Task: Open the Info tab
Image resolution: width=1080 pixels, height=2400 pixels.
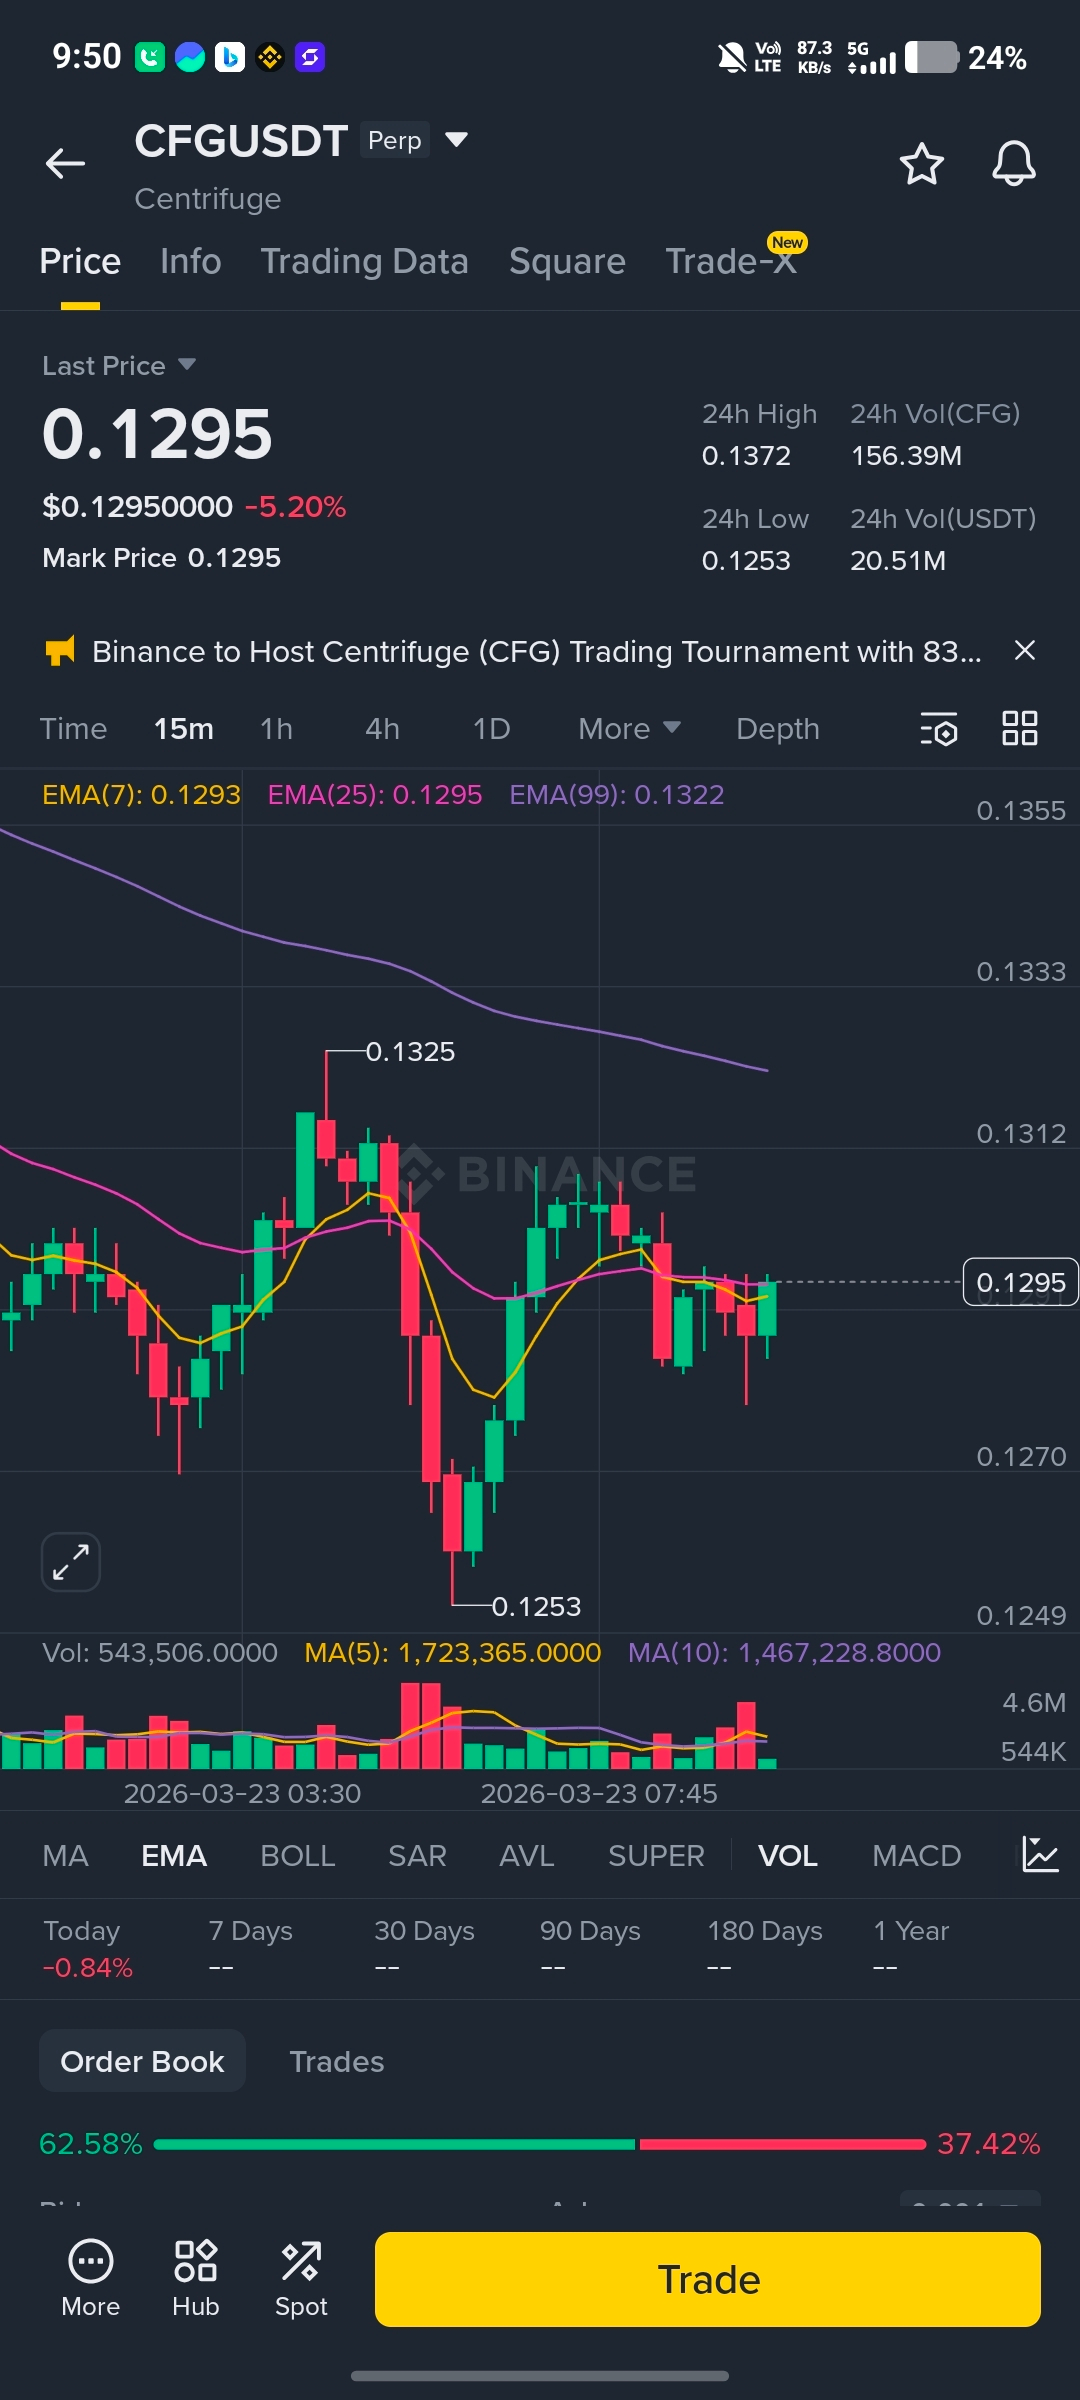Action: pyautogui.click(x=190, y=262)
